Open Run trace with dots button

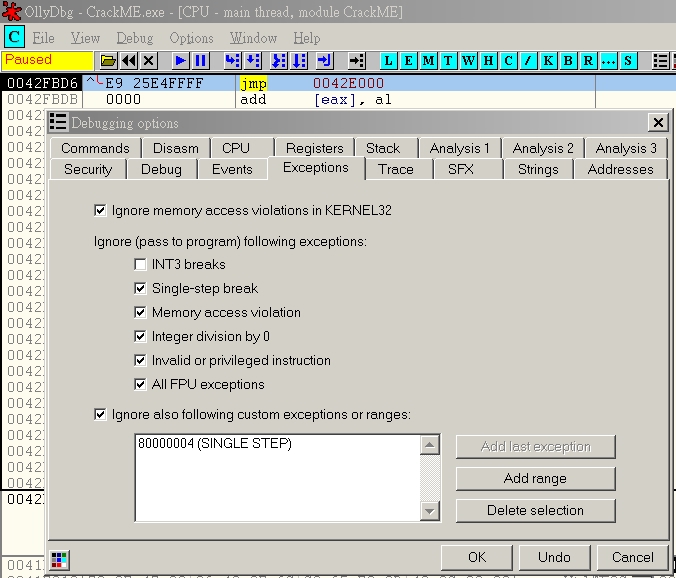coord(608,60)
